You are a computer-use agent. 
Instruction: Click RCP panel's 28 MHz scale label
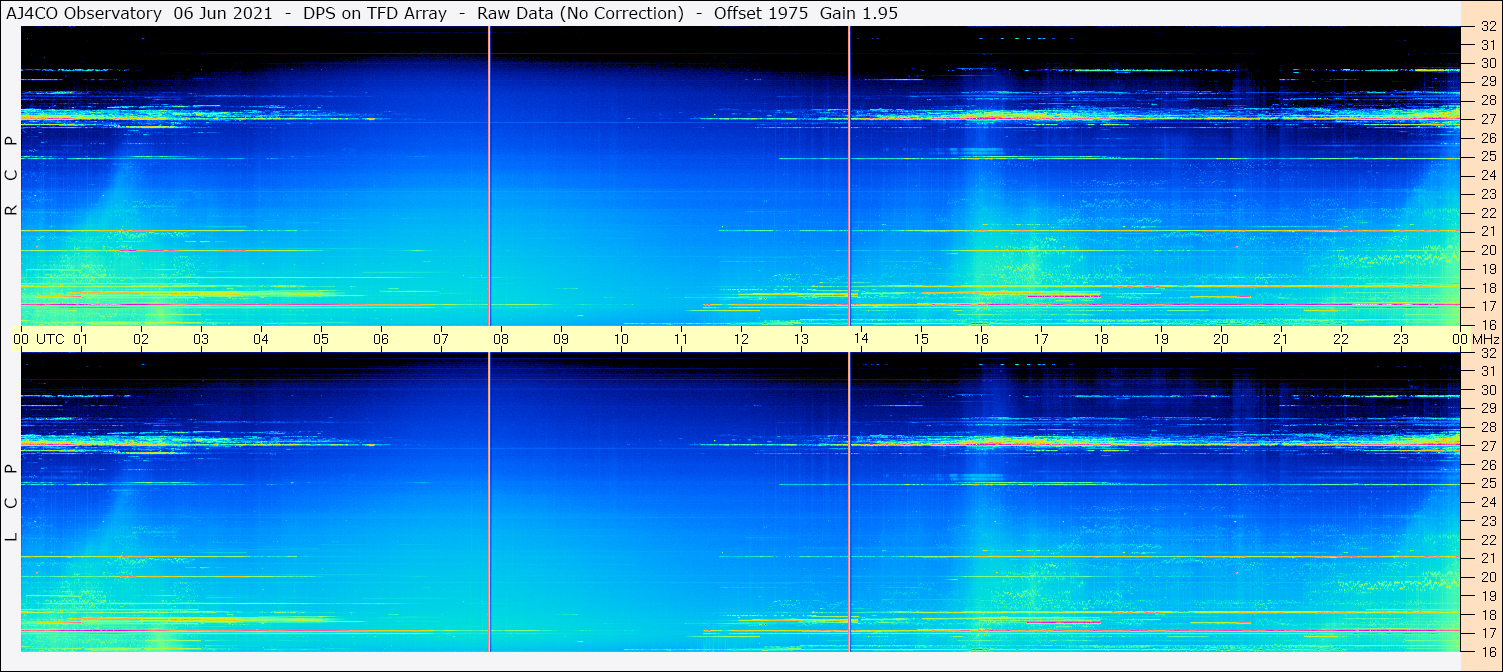(1488, 100)
